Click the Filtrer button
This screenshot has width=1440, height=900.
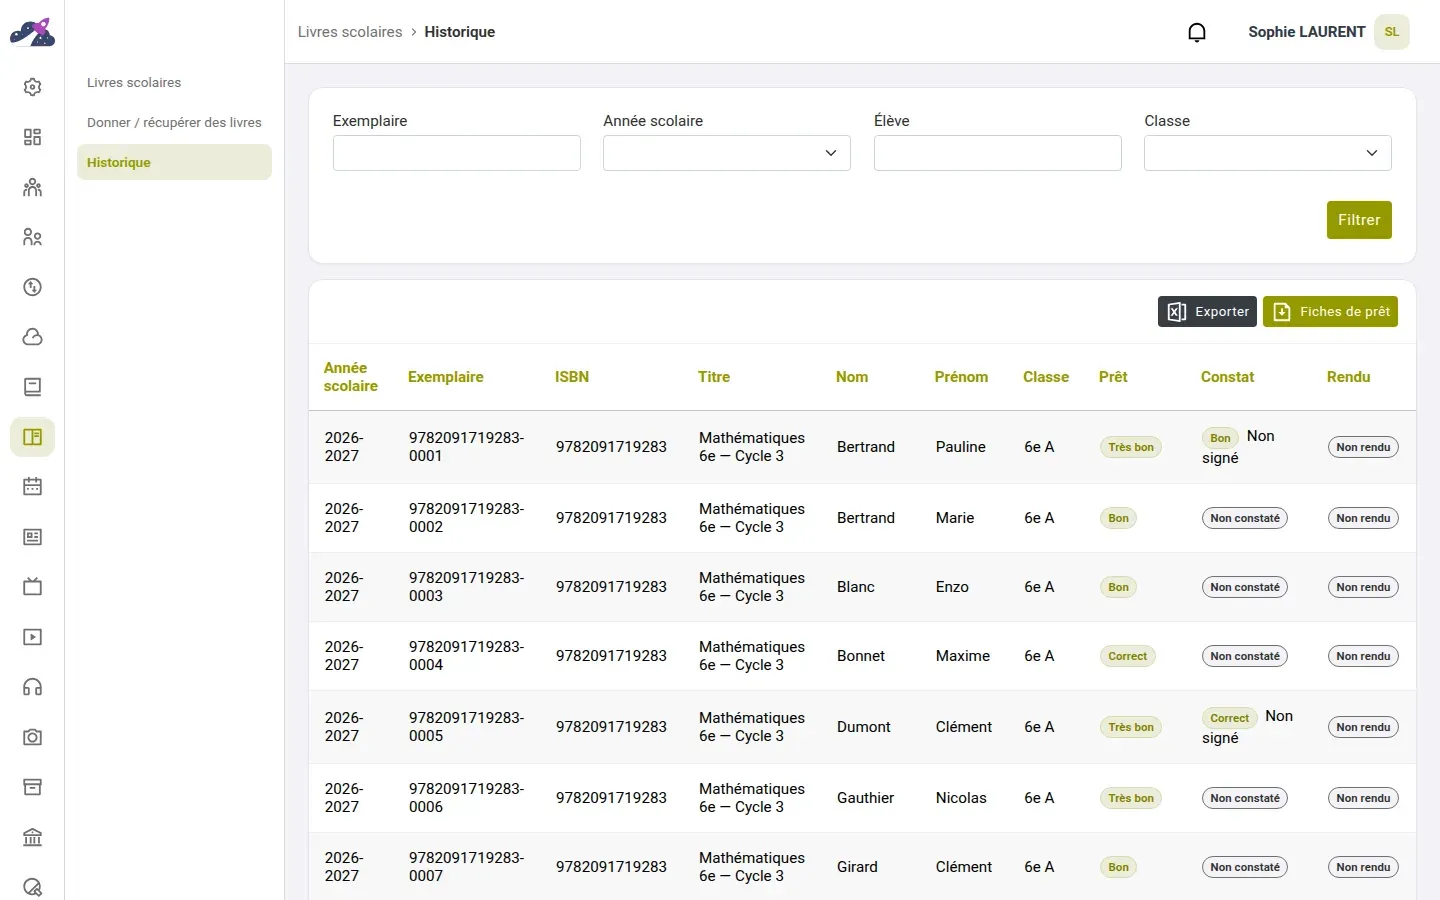[1359, 220]
